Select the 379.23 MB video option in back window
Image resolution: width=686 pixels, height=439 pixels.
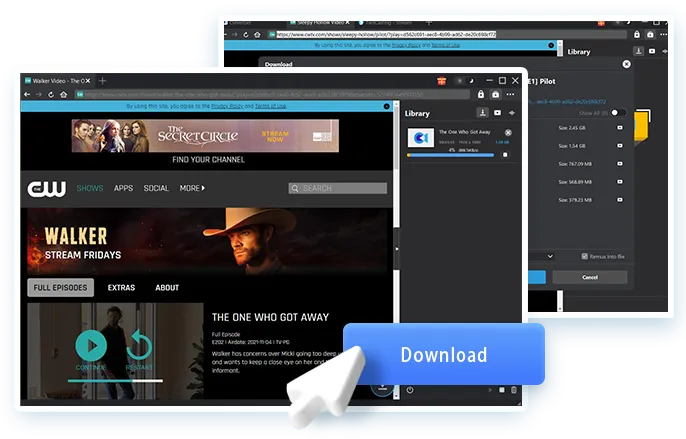tap(620, 200)
